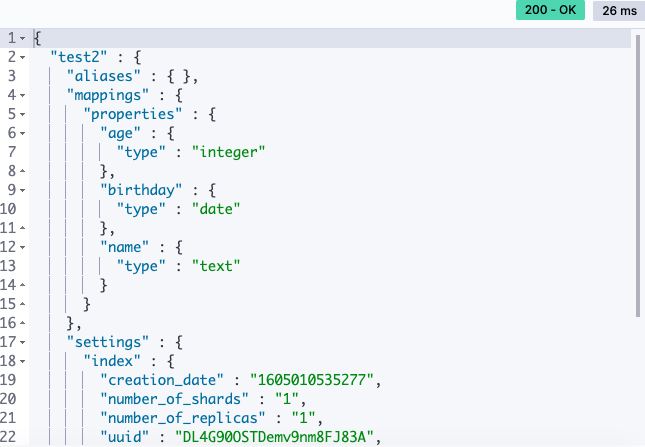645x447 pixels.
Task: Collapse the fold arrow on line 1
Action: 22,38
